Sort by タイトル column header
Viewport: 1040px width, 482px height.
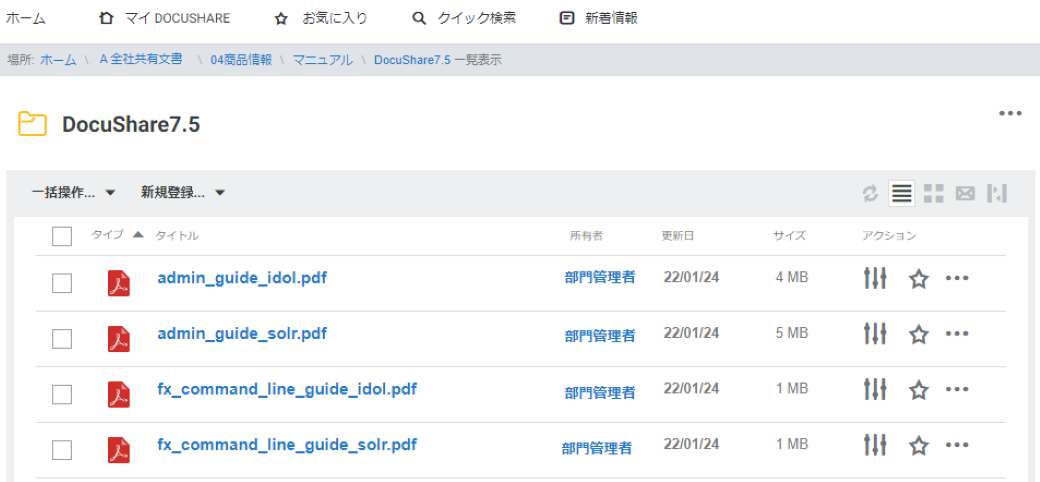(176, 235)
